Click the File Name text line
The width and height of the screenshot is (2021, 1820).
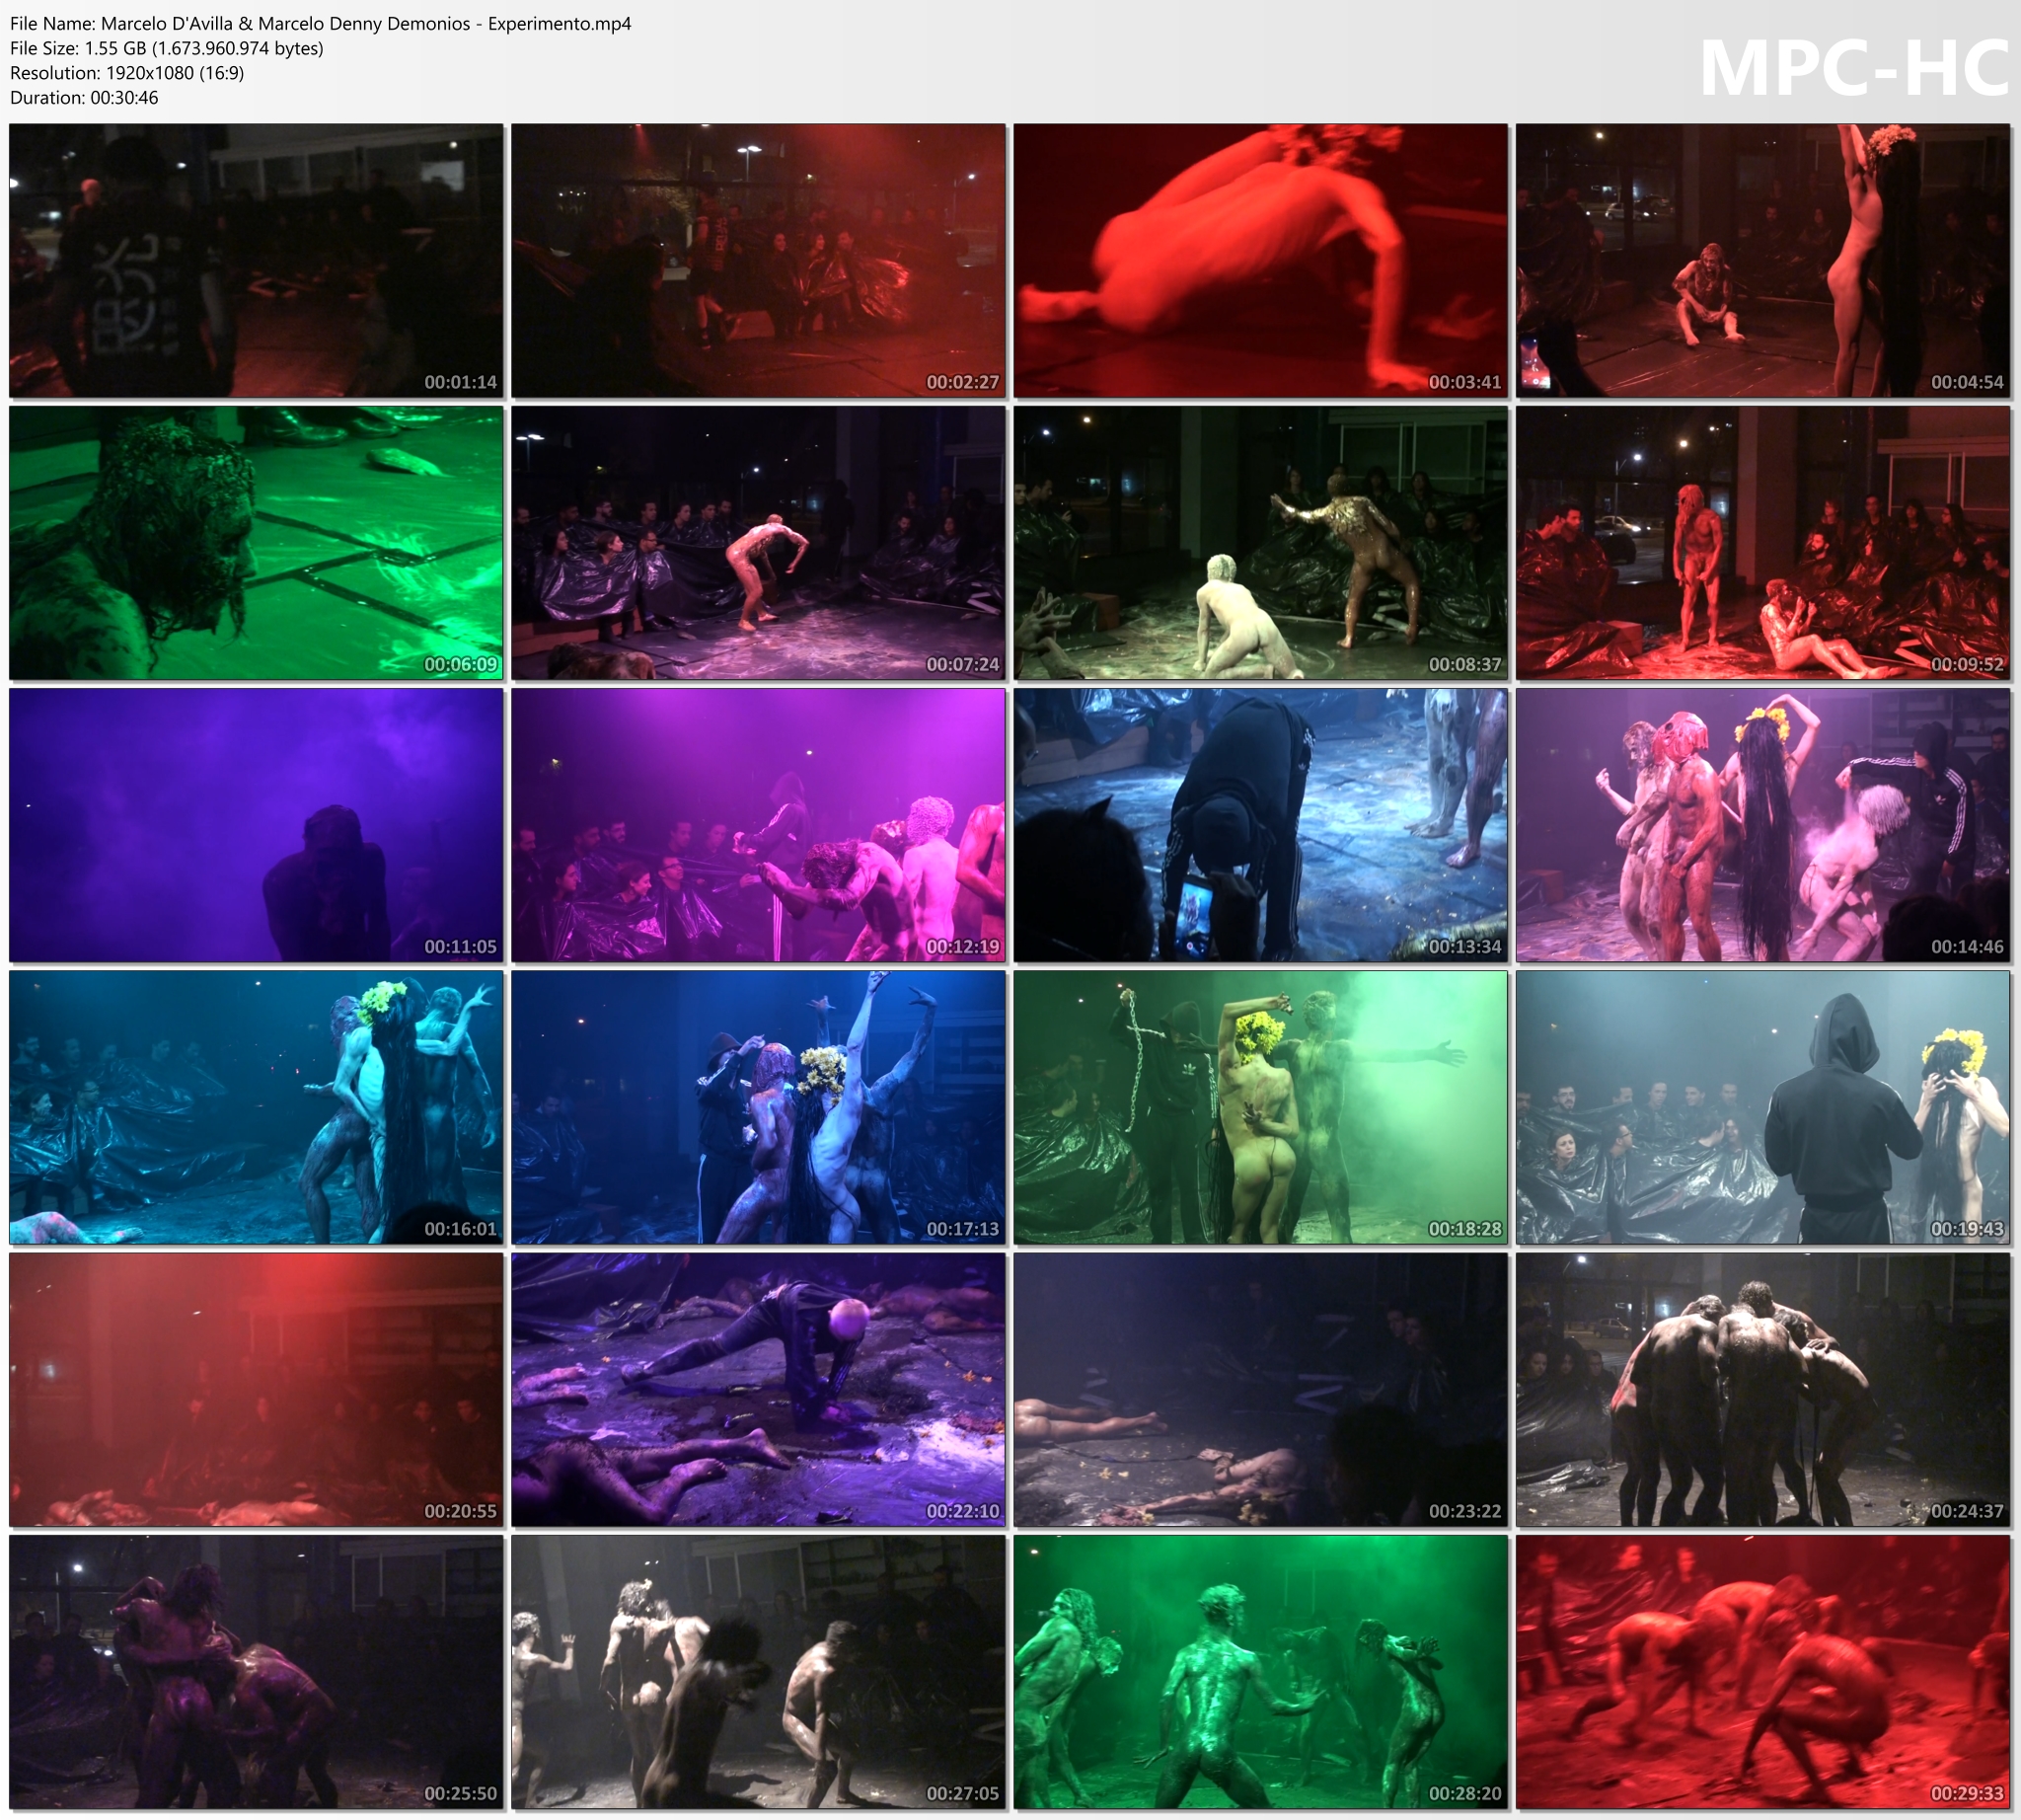320,23
